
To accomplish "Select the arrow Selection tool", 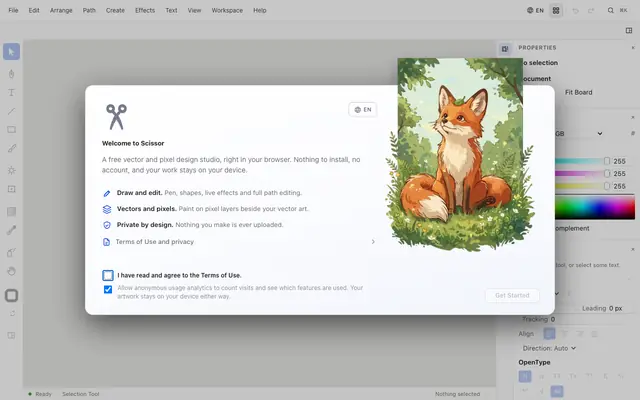I will [x=11, y=52].
